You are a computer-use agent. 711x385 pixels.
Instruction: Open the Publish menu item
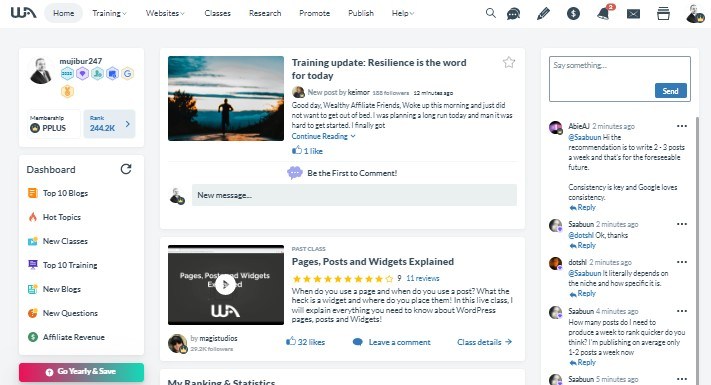pyautogui.click(x=361, y=13)
